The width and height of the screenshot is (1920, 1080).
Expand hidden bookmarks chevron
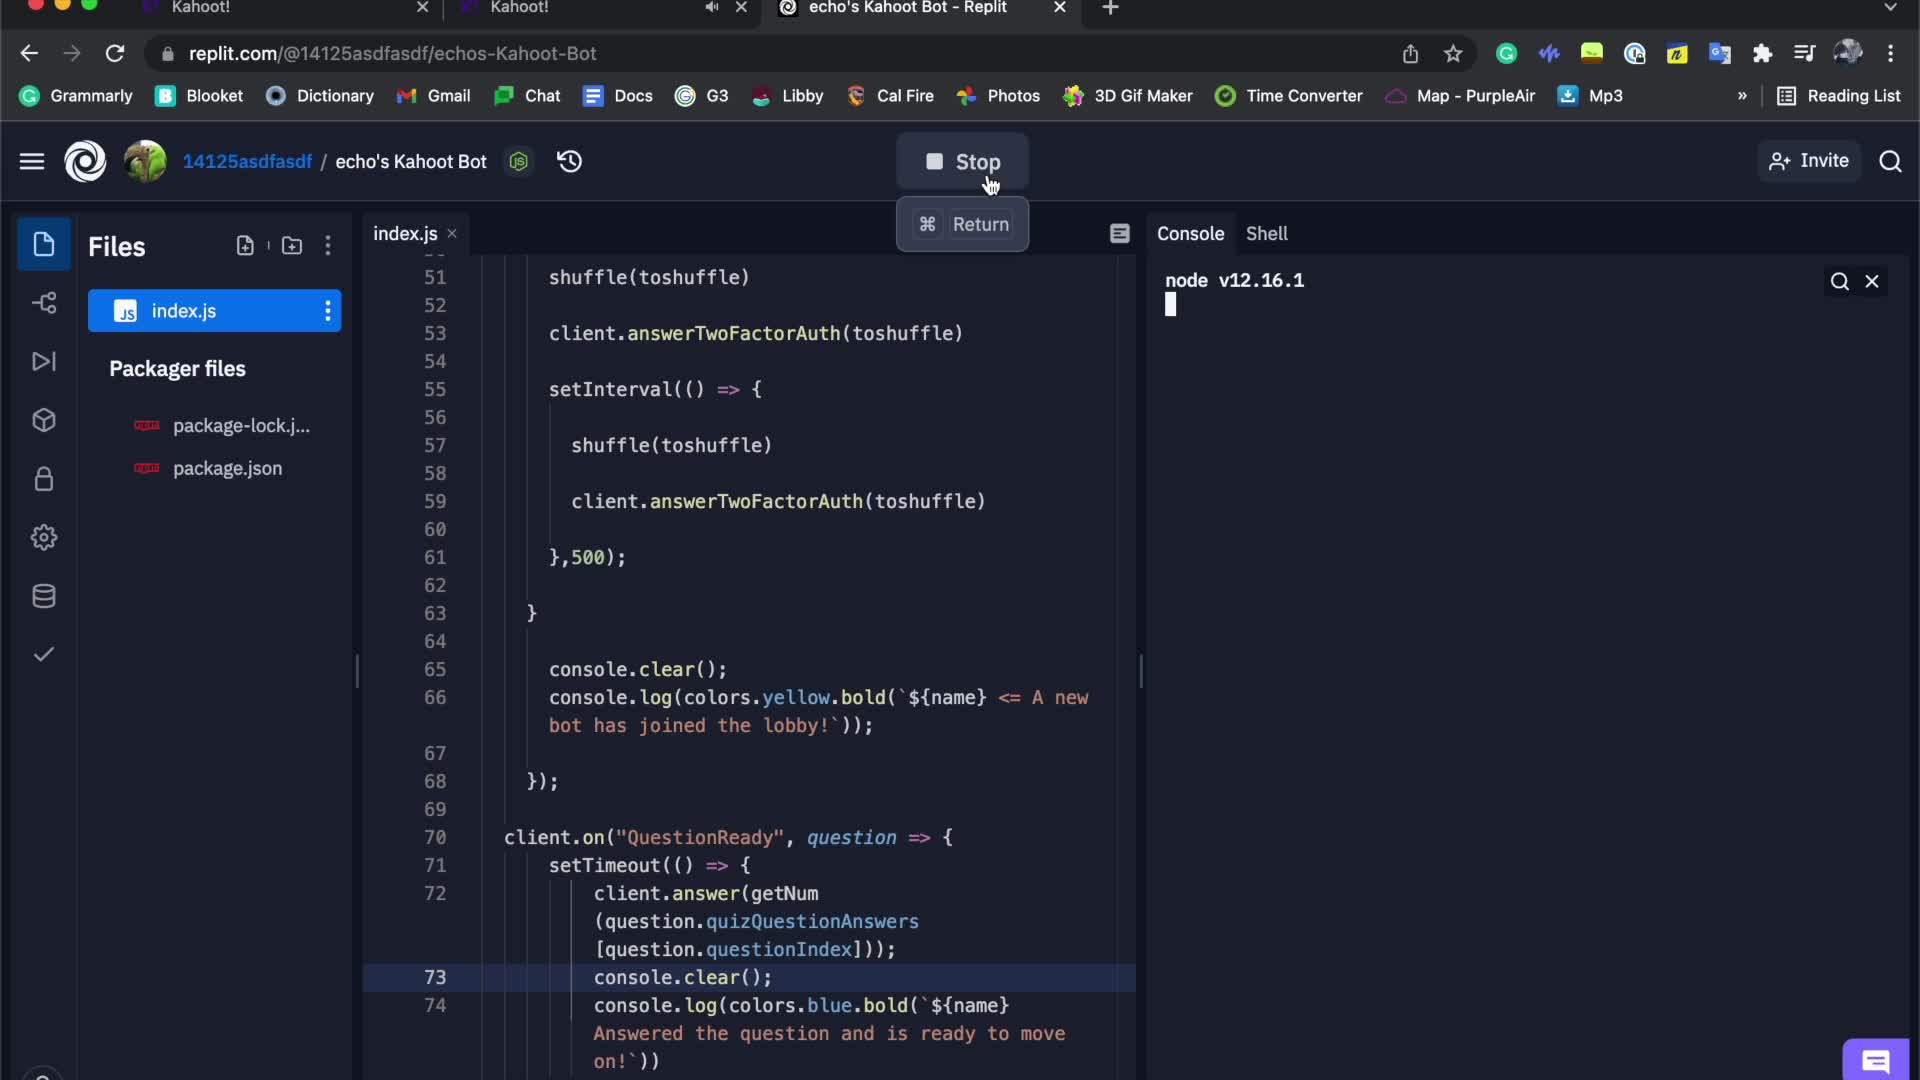pyautogui.click(x=1742, y=96)
